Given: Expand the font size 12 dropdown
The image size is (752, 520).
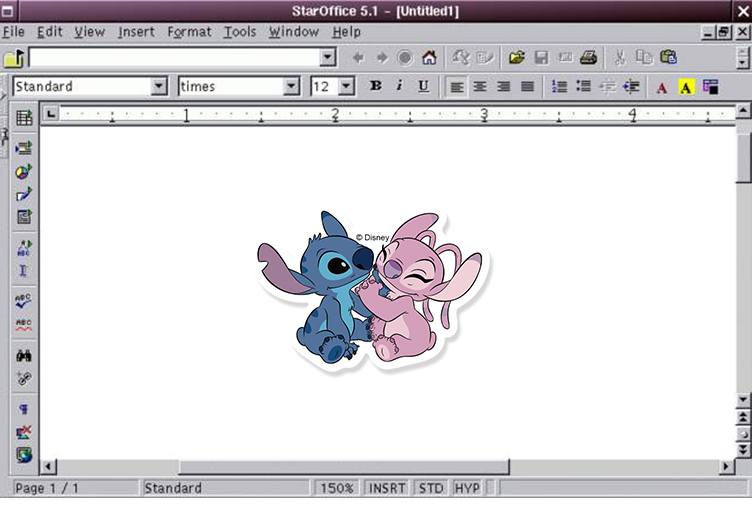Looking at the screenshot, I should pyautogui.click(x=346, y=87).
